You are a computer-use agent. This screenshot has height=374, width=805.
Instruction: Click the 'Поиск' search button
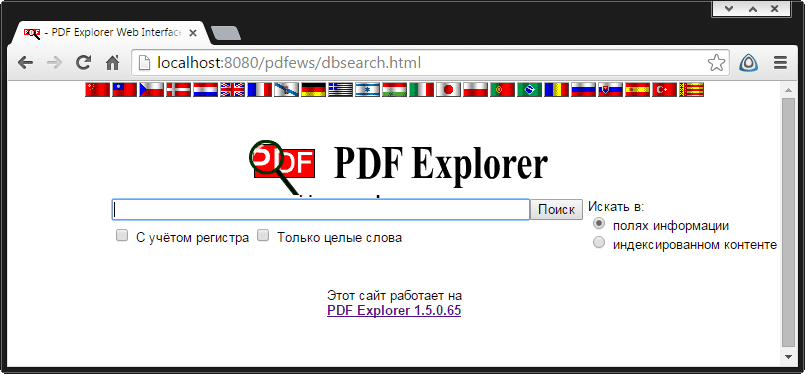(x=557, y=210)
